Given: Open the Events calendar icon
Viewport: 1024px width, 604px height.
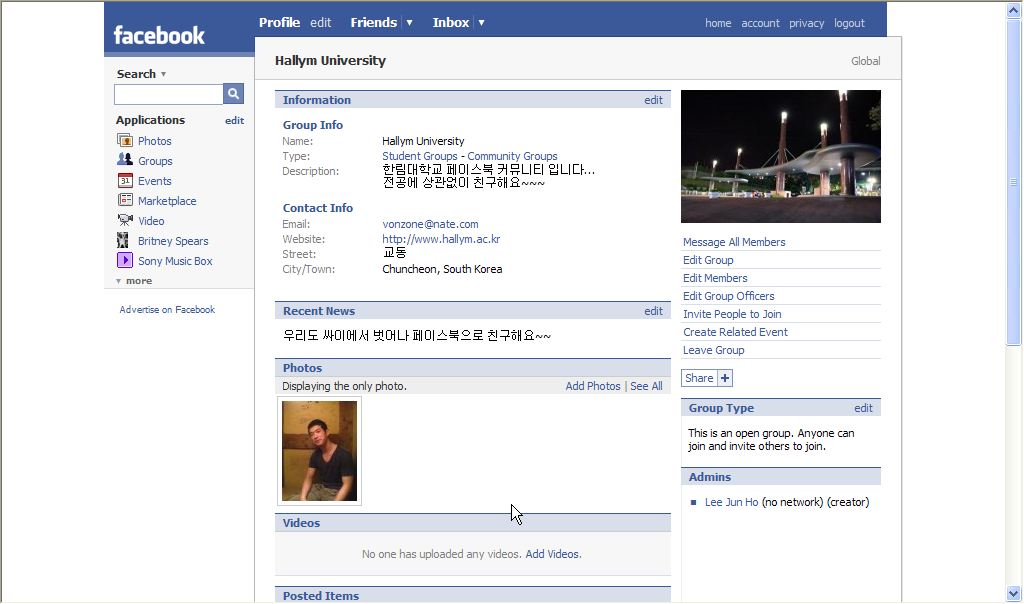Looking at the screenshot, I should click(x=125, y=180).
